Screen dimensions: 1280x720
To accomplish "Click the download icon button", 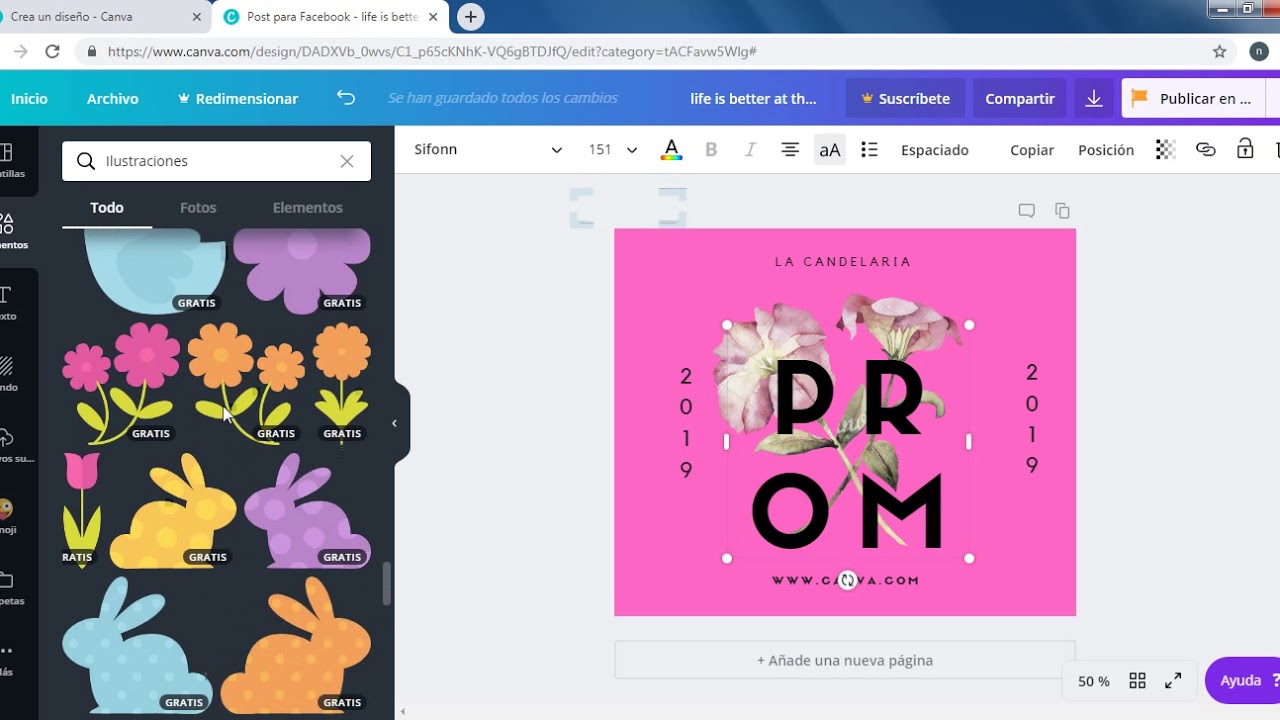I will [1094, 98].
